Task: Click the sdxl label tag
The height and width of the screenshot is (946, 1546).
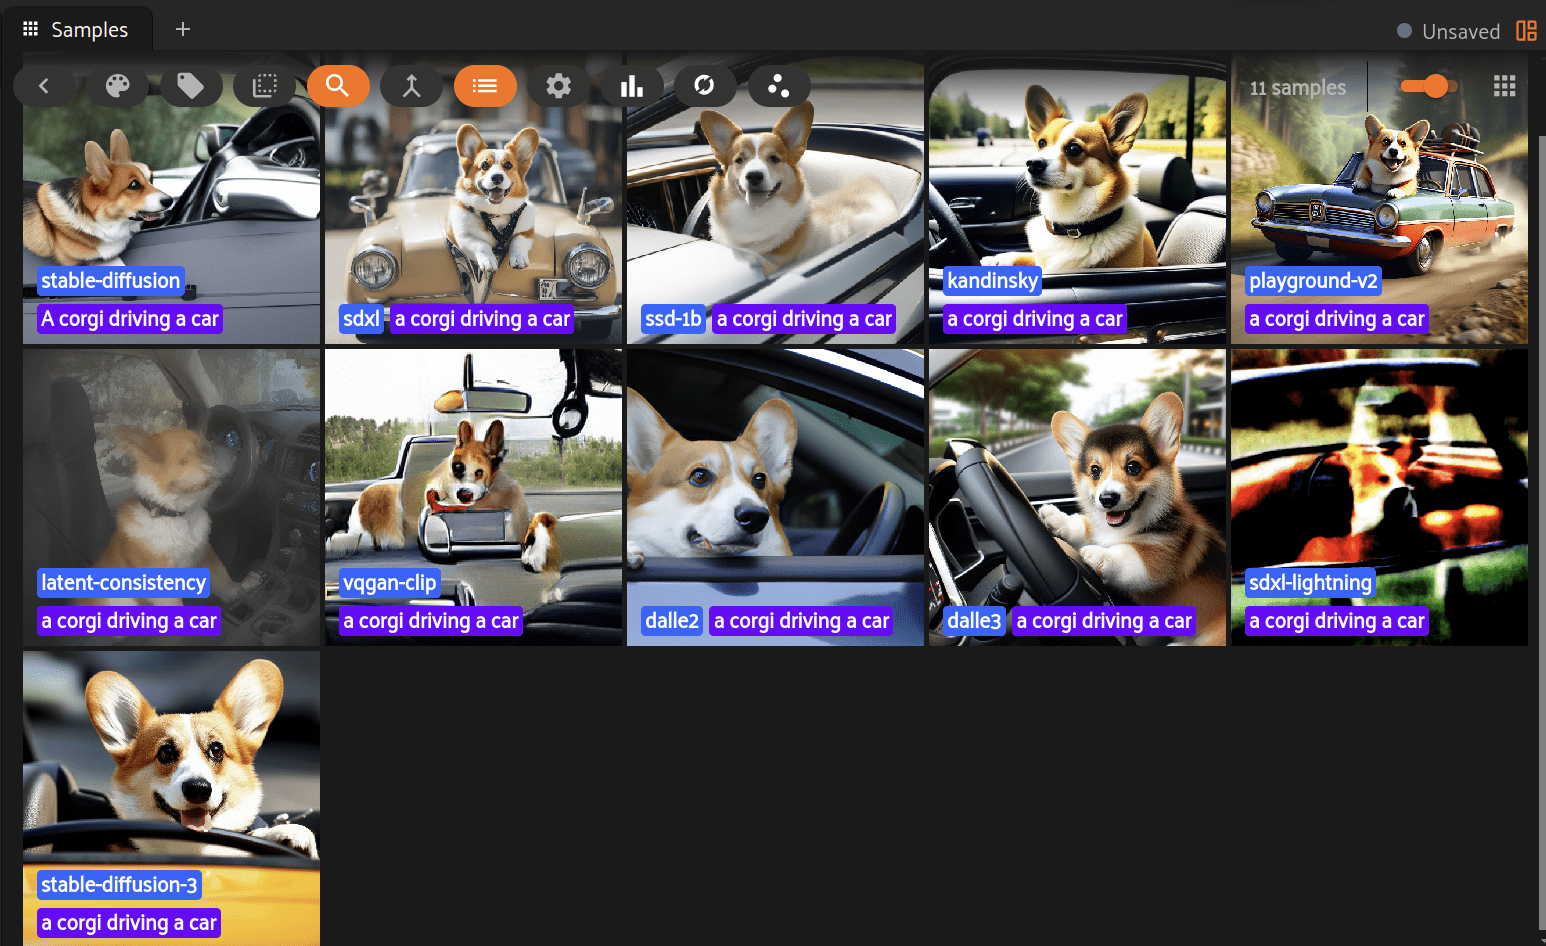Action: click(361, 319)
